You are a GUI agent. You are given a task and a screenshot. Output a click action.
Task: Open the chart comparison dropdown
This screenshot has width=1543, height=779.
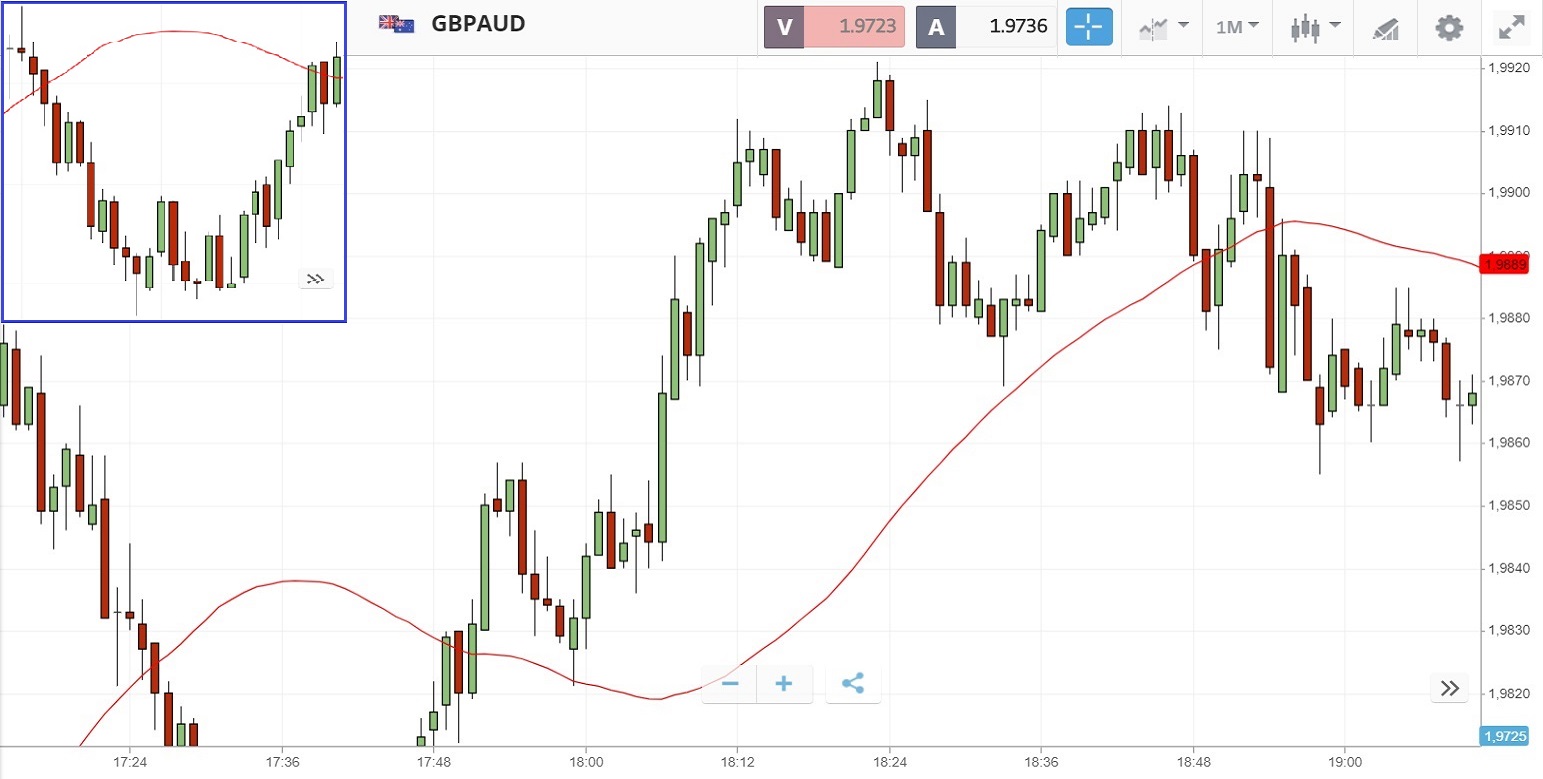1163,27
